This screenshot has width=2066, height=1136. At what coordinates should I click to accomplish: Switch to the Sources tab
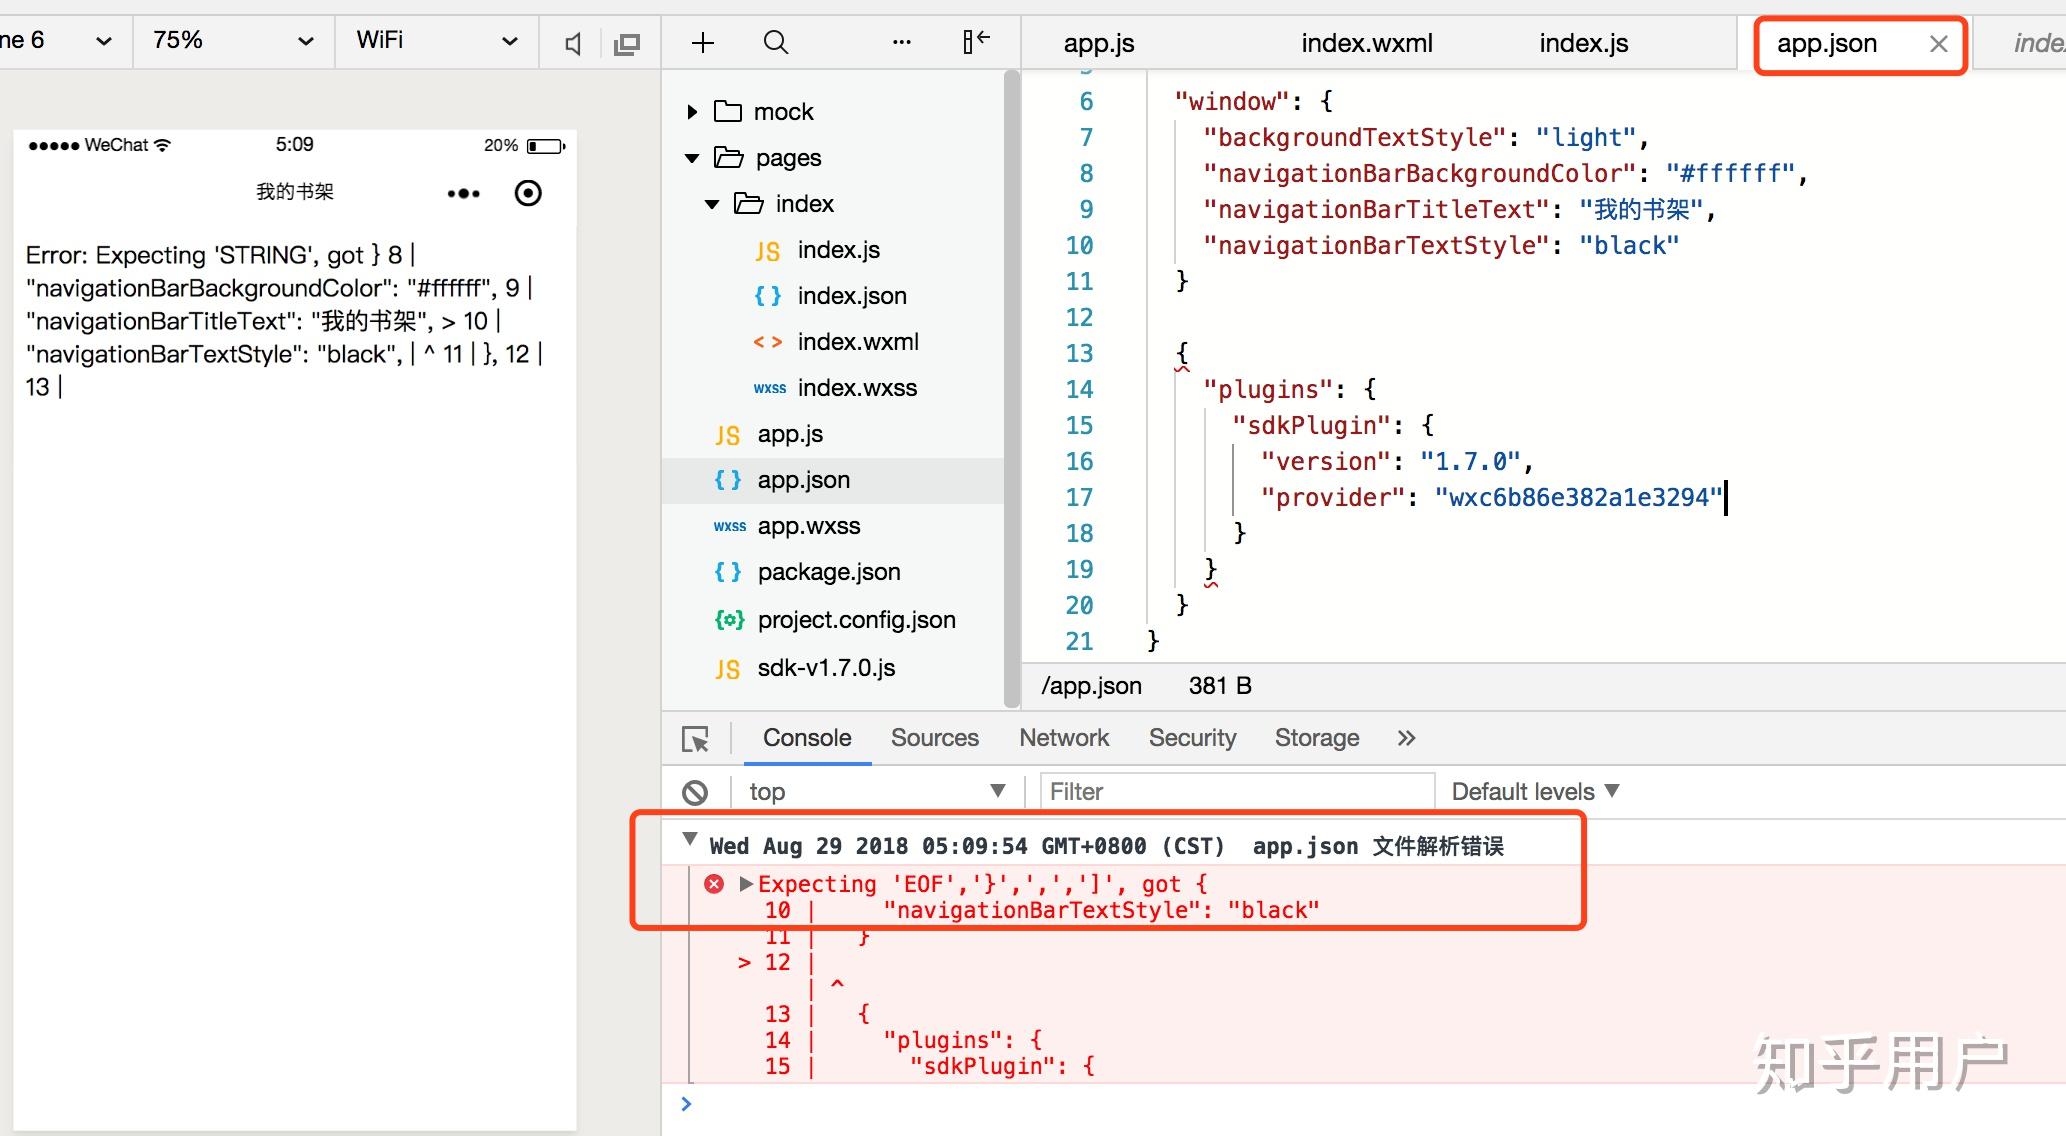point(934,738)
